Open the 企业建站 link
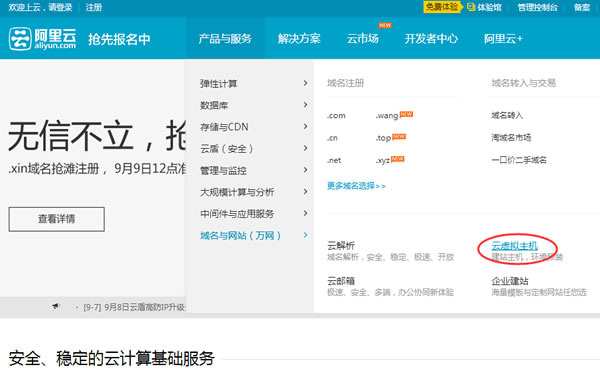Image resolution: width=600 pixels, height=370 pixels. pyautogui.click(x=510, y=280)
